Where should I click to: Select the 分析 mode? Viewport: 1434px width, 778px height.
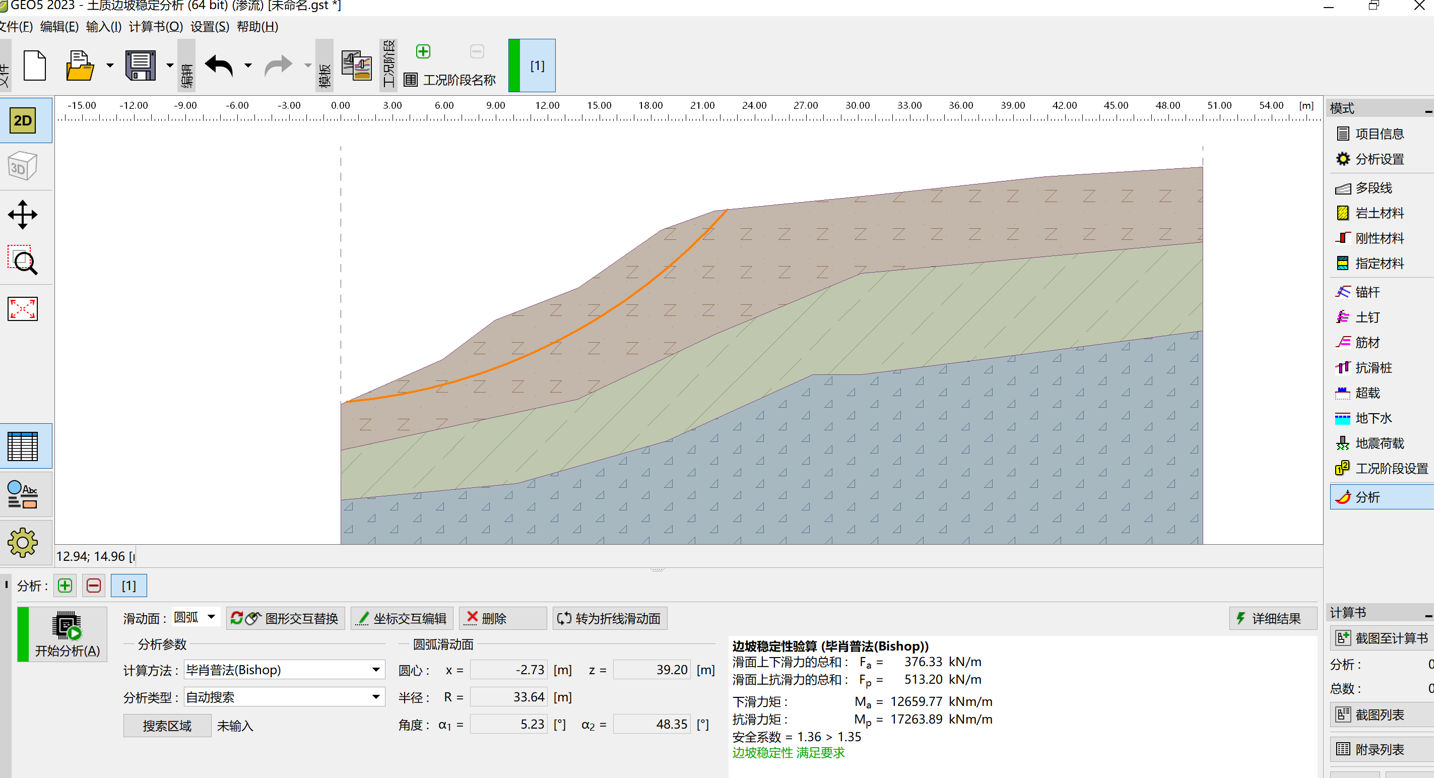[1380, 497]
